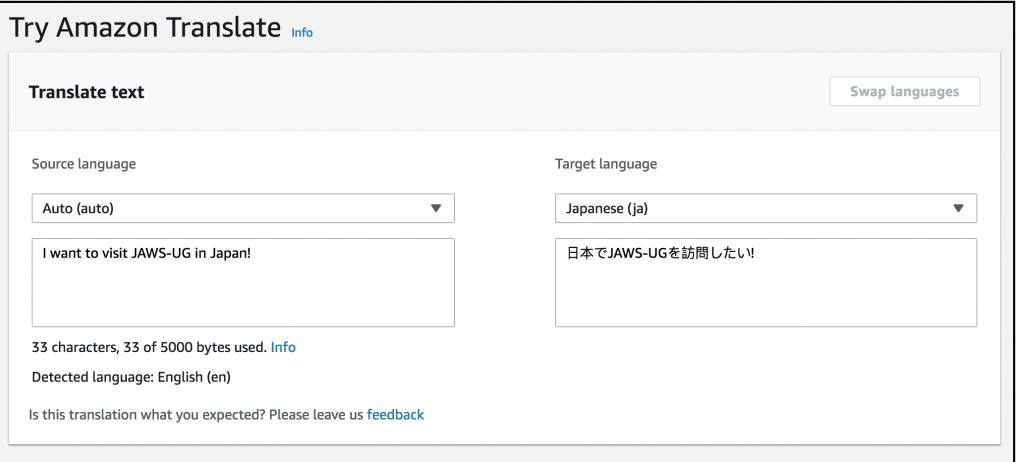The height and width of the screenshot is (462, 1016).
Task: Click the source language dropdown arrow
Action: tap(436, 208)
